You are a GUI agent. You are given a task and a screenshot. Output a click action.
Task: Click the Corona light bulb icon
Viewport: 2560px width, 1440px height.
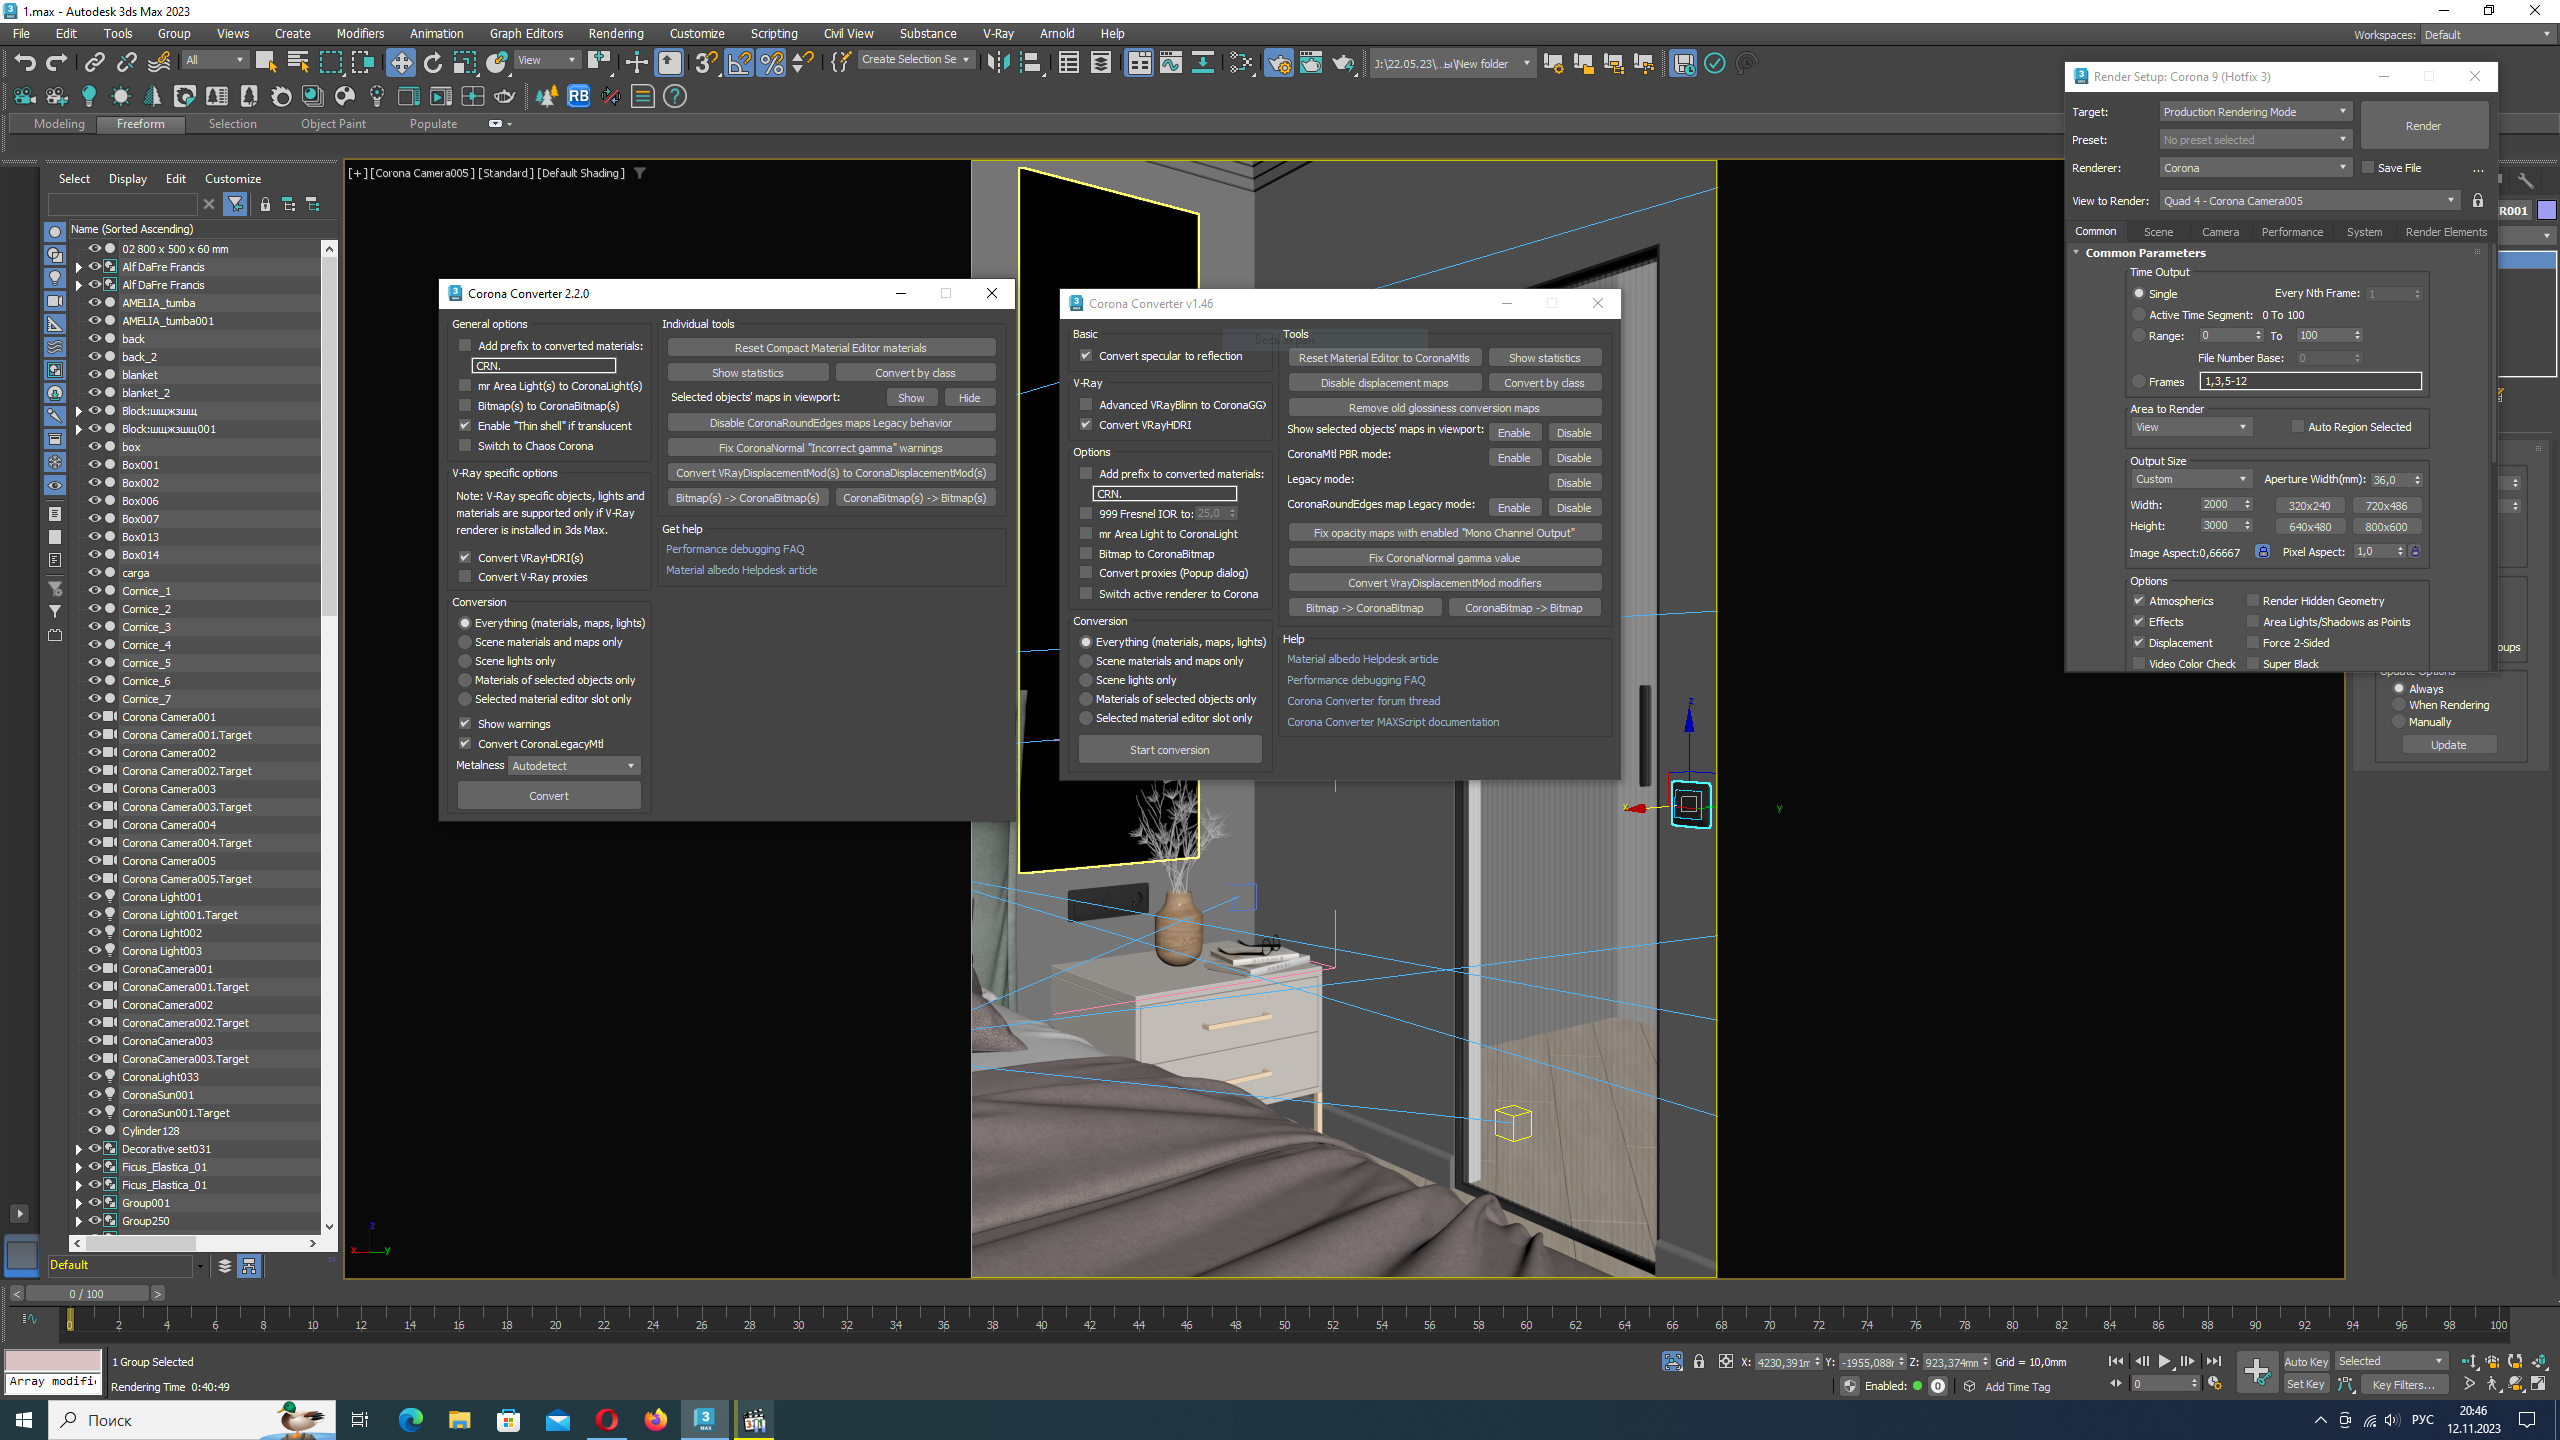pos(89,96)
